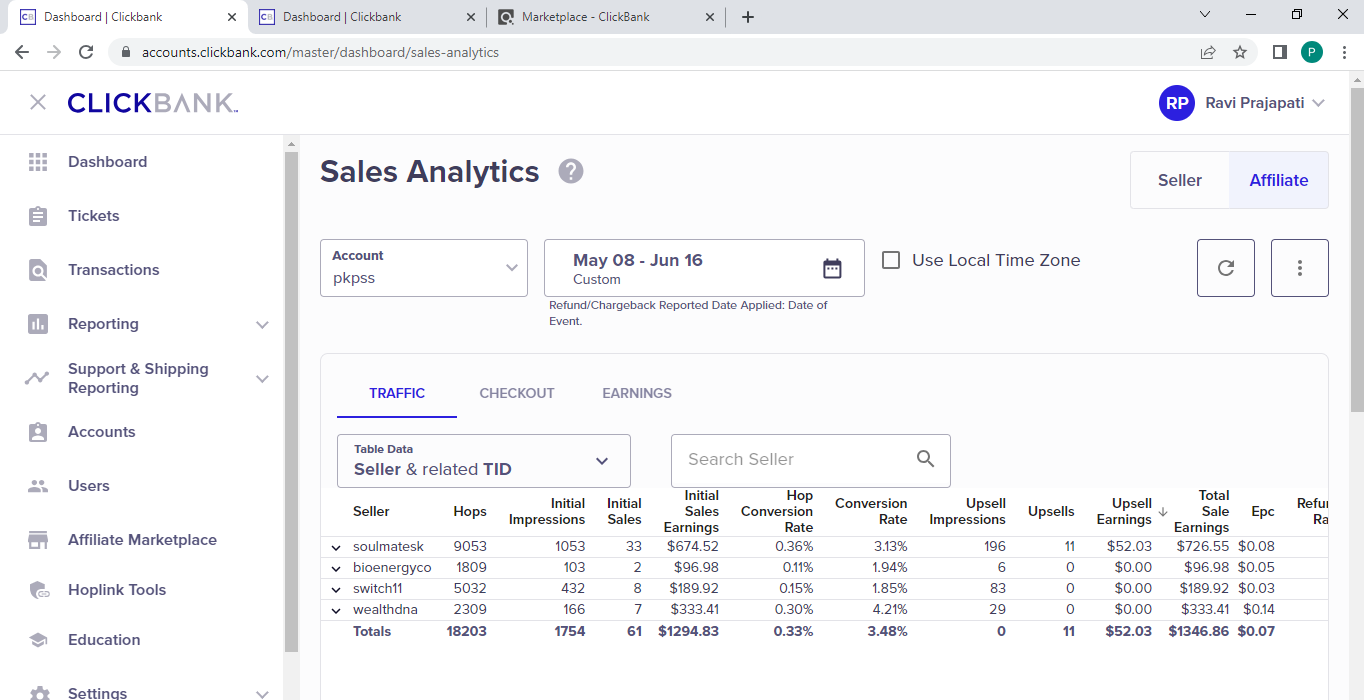Click the browser reload button
The image size is (1364, 700).
86,52
